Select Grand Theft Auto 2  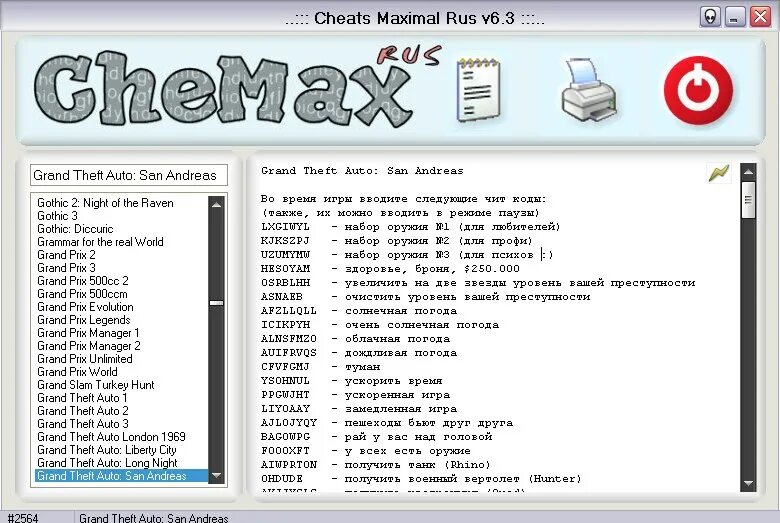pos(83,411)
